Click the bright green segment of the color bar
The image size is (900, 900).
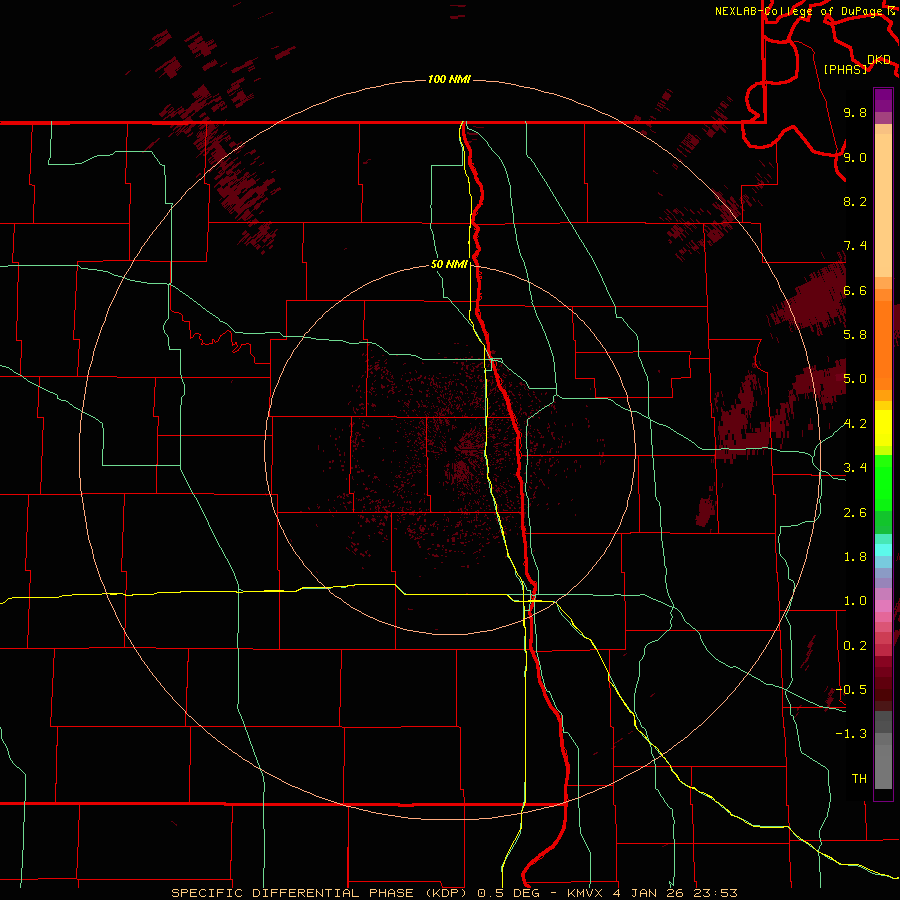click(883, 482)
